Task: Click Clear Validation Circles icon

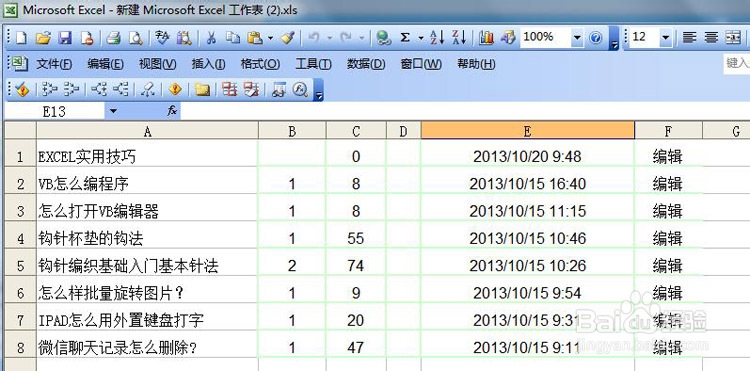Action: point(252,89)
